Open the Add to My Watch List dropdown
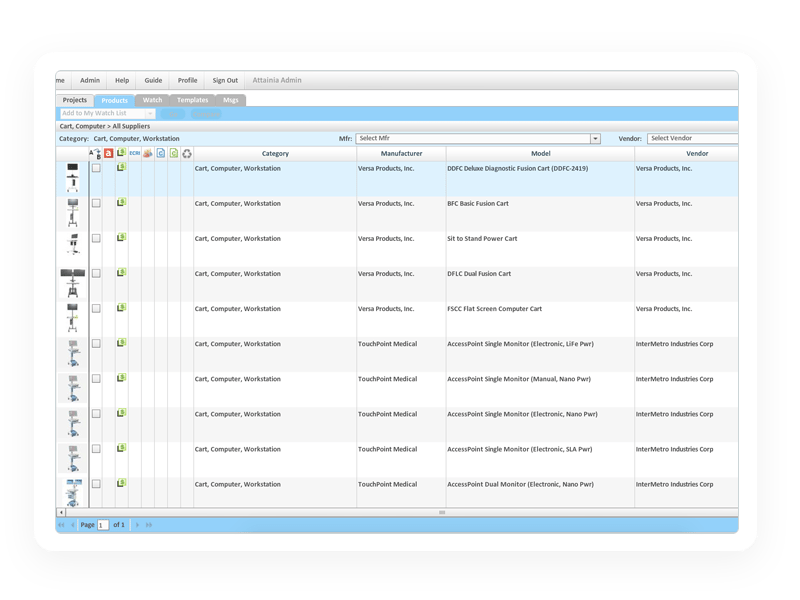800x600 pixels. coord(150,114)
